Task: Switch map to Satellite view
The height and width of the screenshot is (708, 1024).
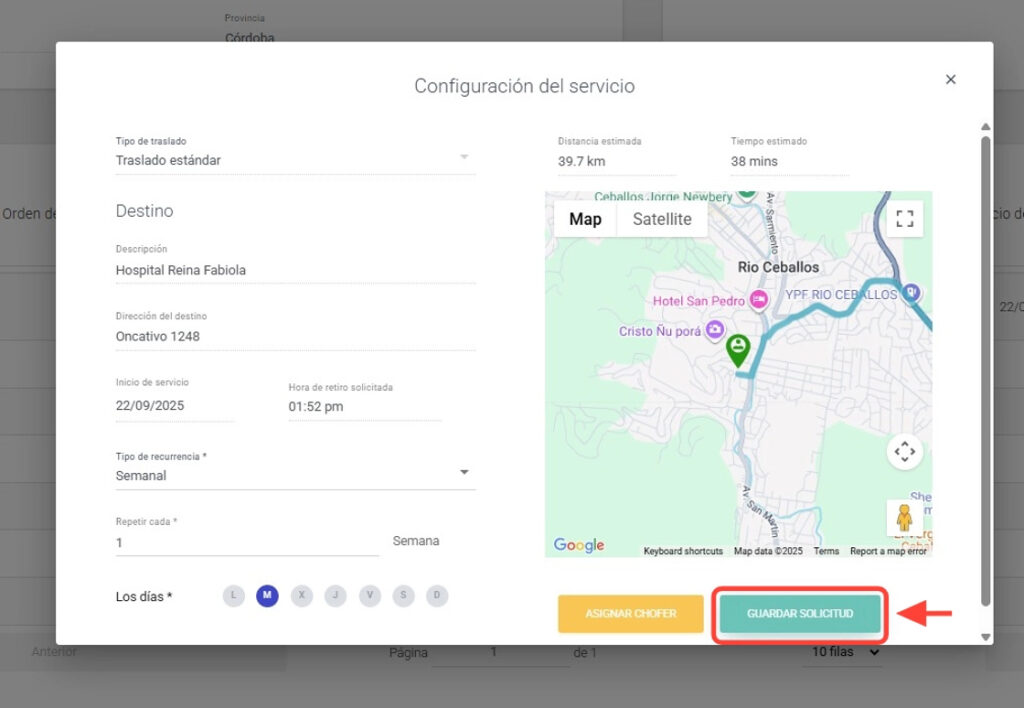Action: tap(662, 219)
